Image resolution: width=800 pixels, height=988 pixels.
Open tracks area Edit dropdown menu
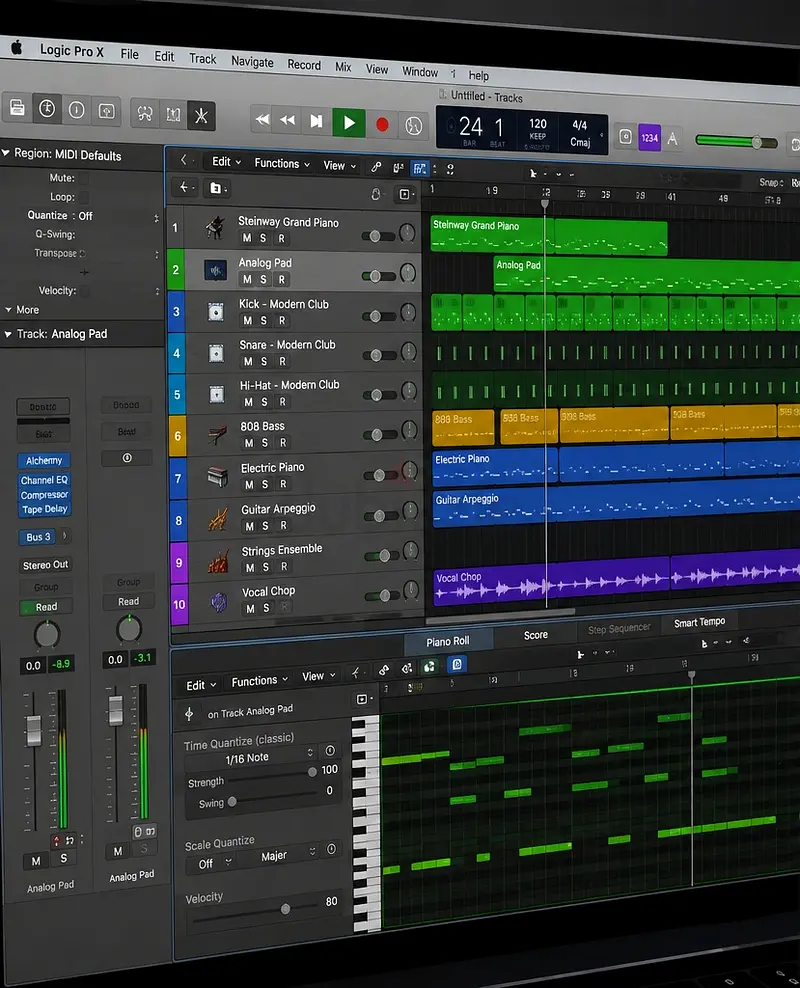(x=226, y=162)
